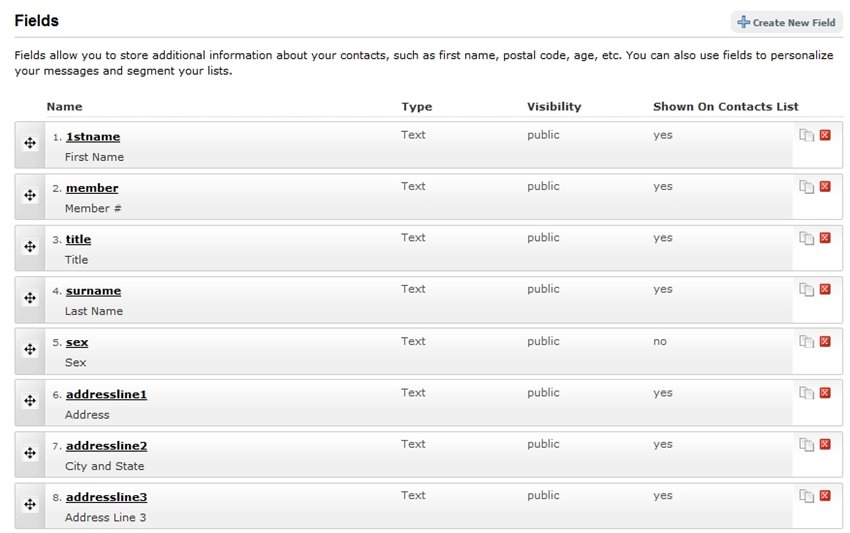Click the Shown On Contacts List header
The height and width of the screenshot is (533, 850).
click(725, 106)
